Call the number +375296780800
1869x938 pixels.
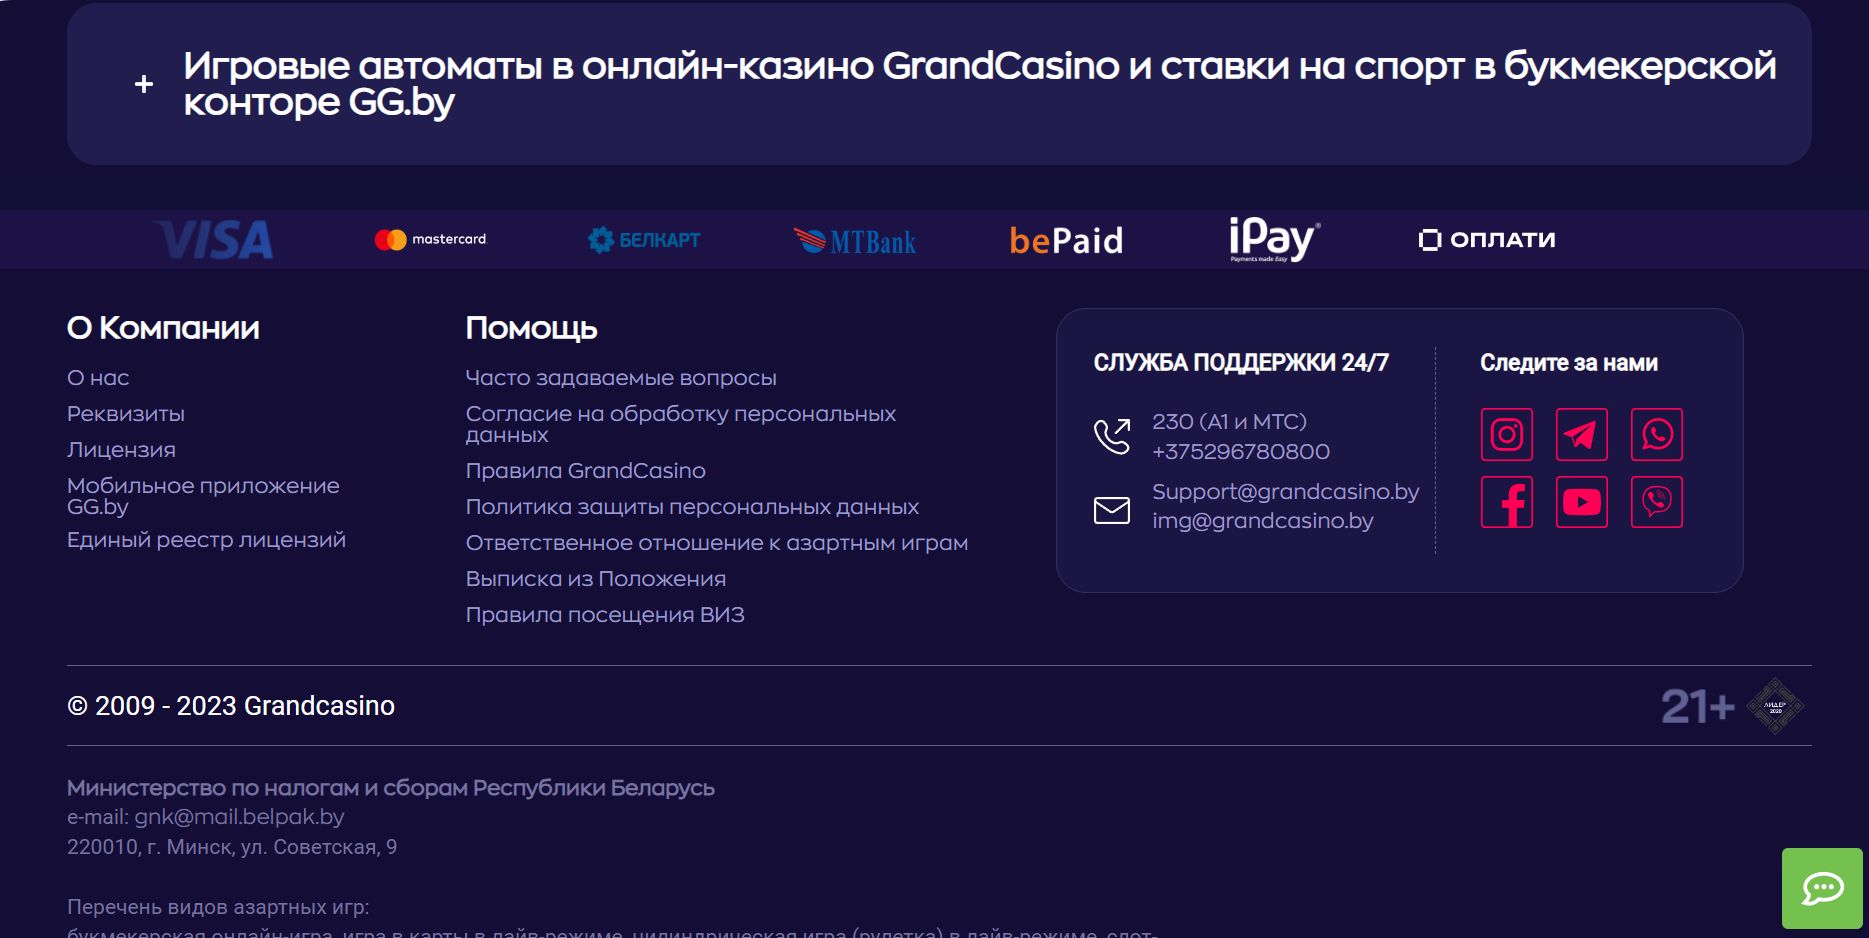tap(1241, 452)
